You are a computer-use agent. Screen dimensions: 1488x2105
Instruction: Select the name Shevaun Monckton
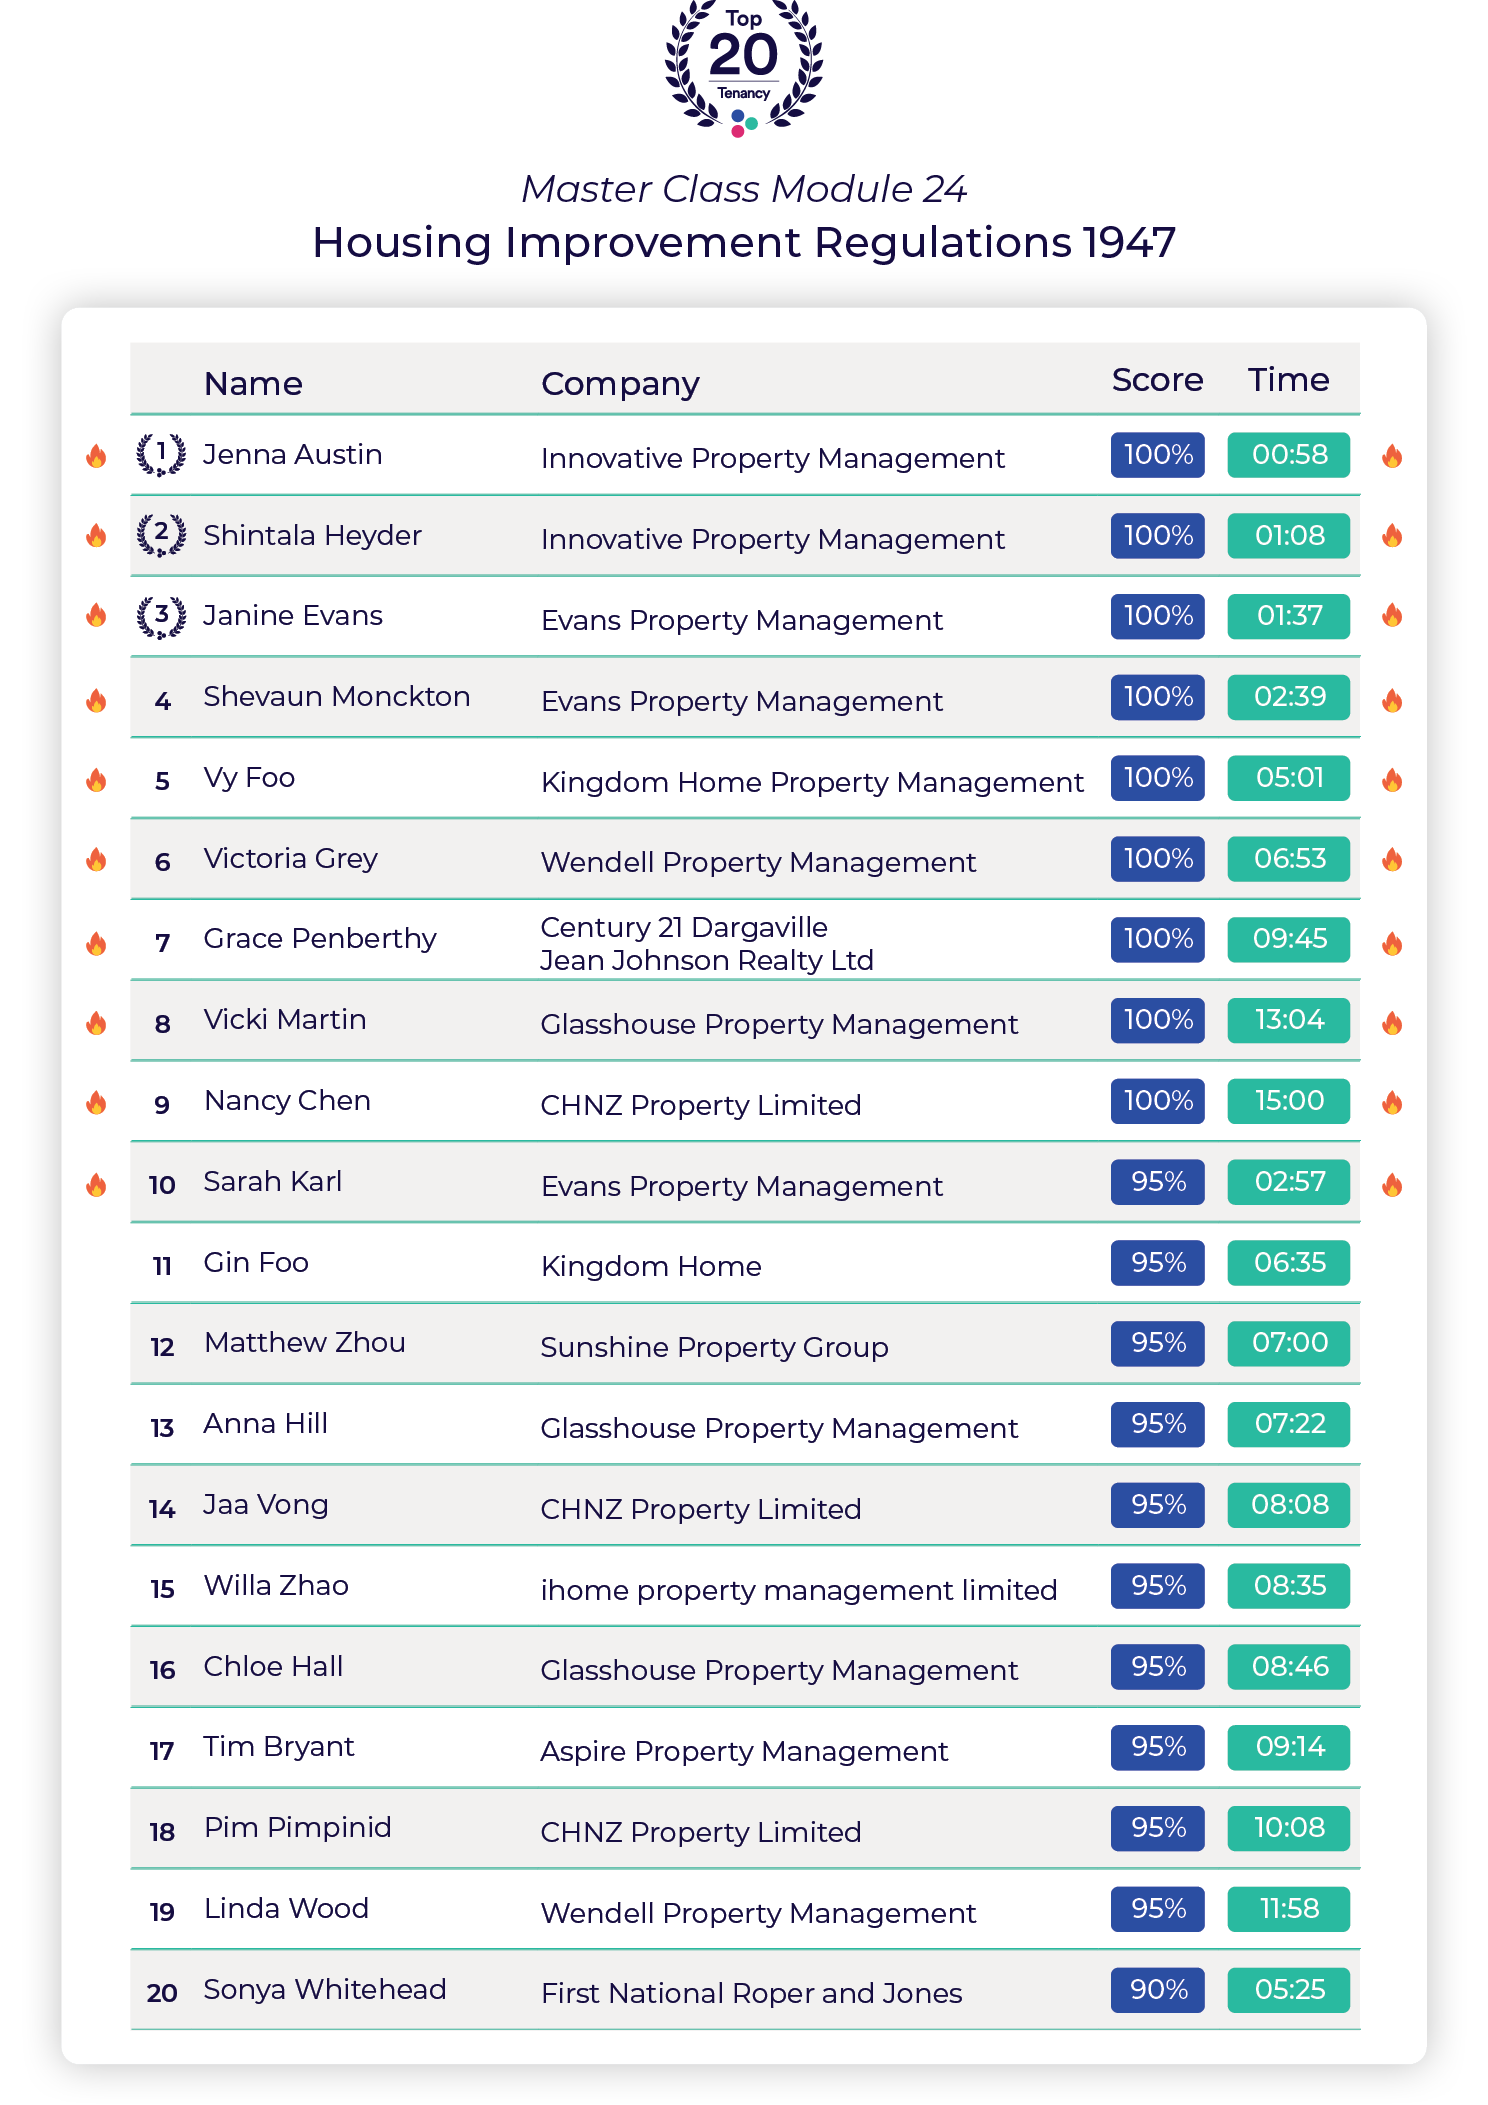(x=336, y=697)
